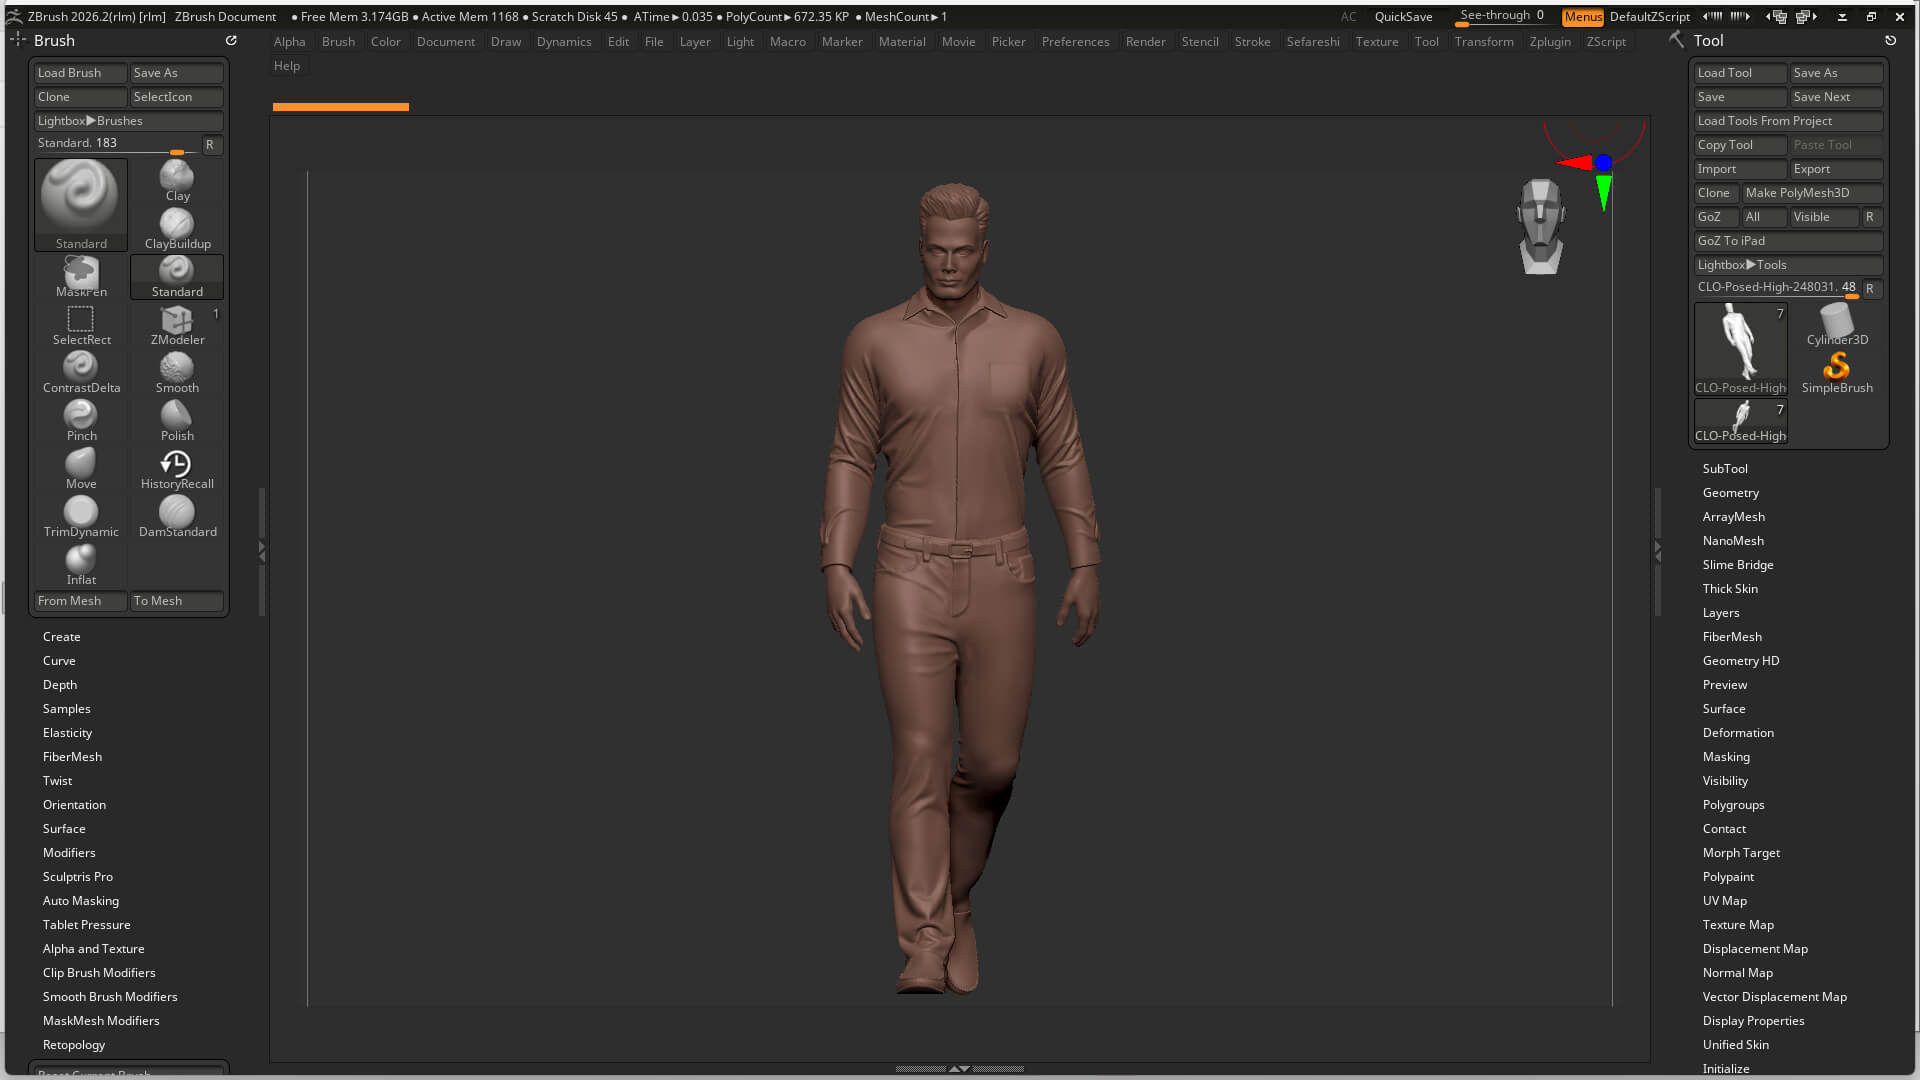The height and width of the screenshot is (1080, 1920).
Task: Select the large CLO-Posed-High tool thumbnail
Action: (x=1740, y=349)
